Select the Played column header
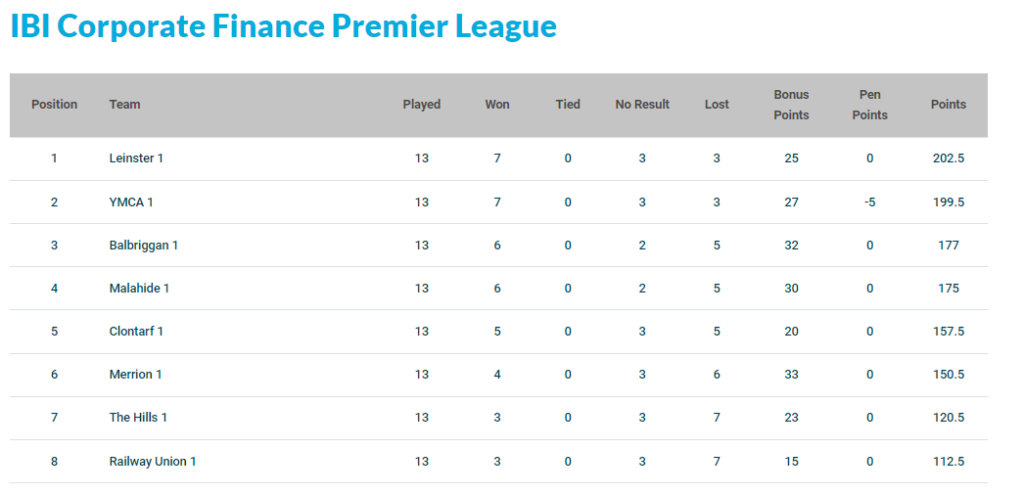The image size is (1024, 494). tap(422, 105)
